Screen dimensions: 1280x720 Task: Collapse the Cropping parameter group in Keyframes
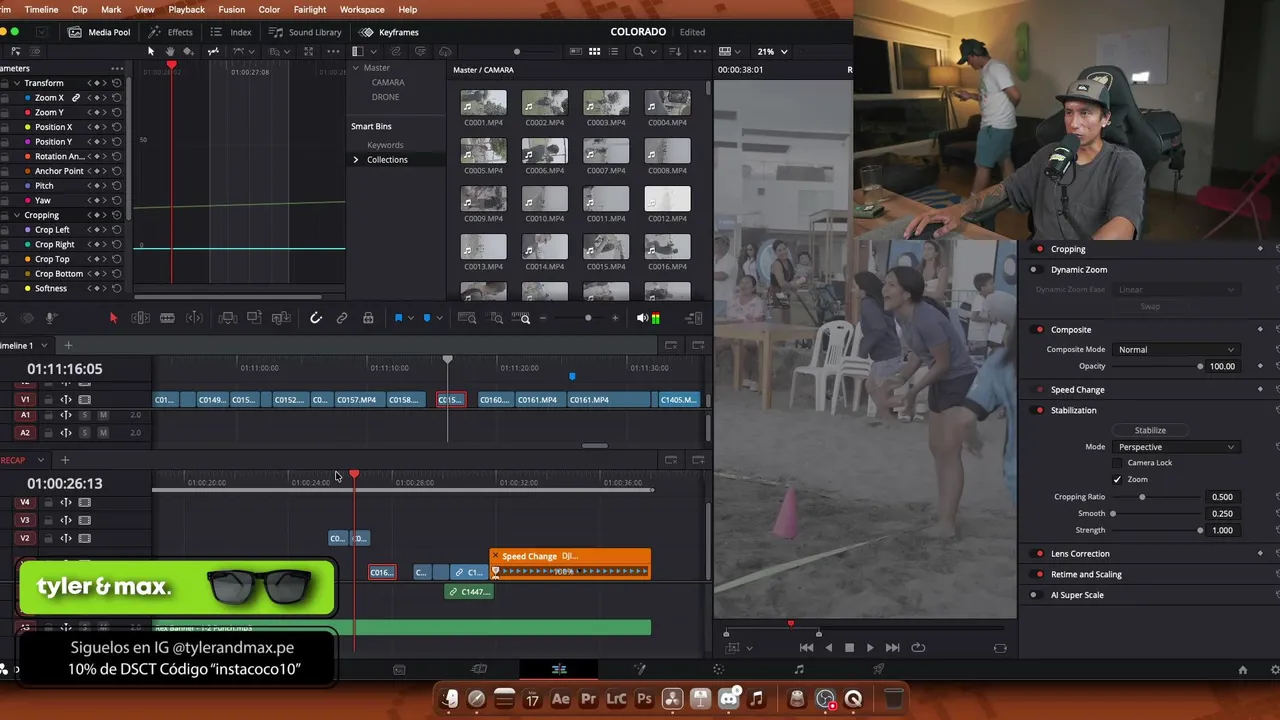[17, 215]
